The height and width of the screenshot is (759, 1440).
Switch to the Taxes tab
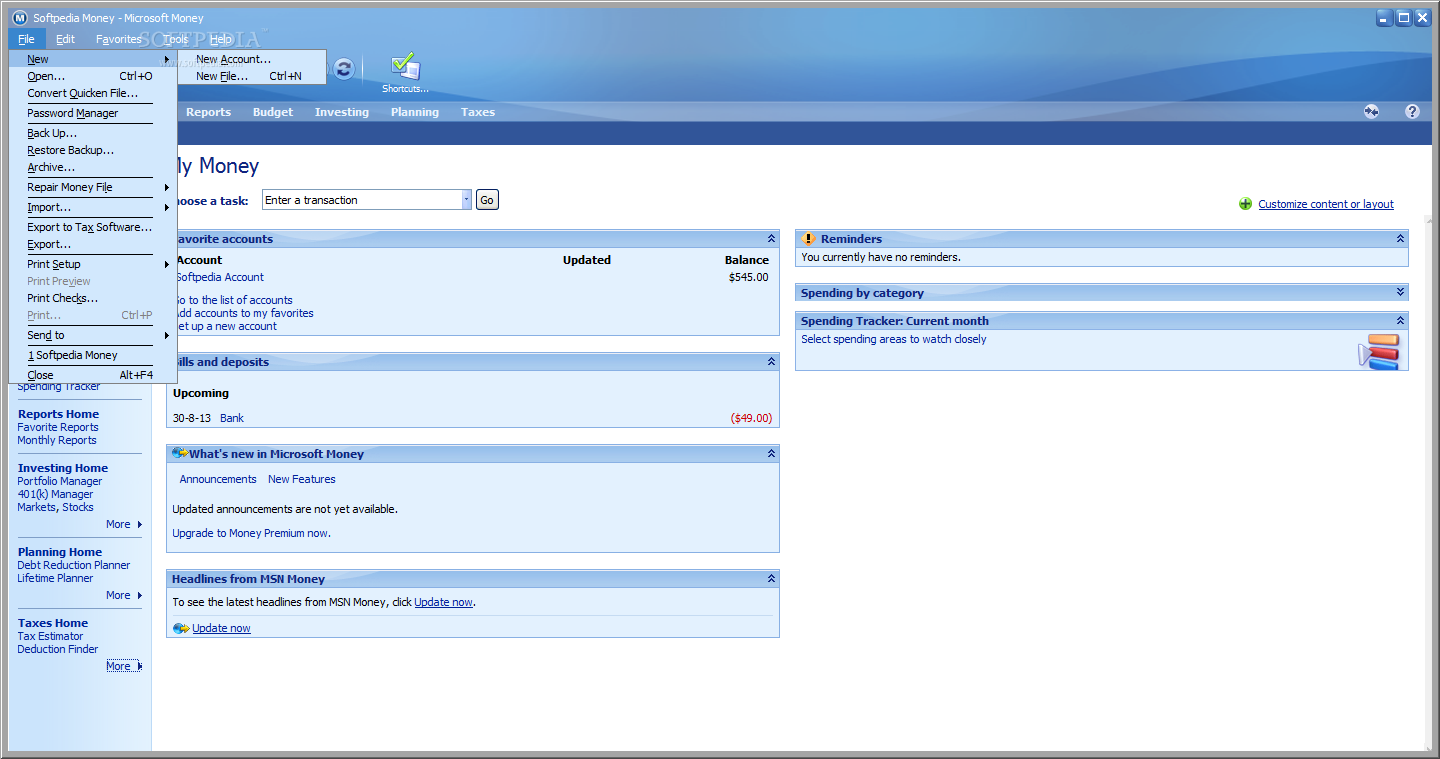pos(478,112)
